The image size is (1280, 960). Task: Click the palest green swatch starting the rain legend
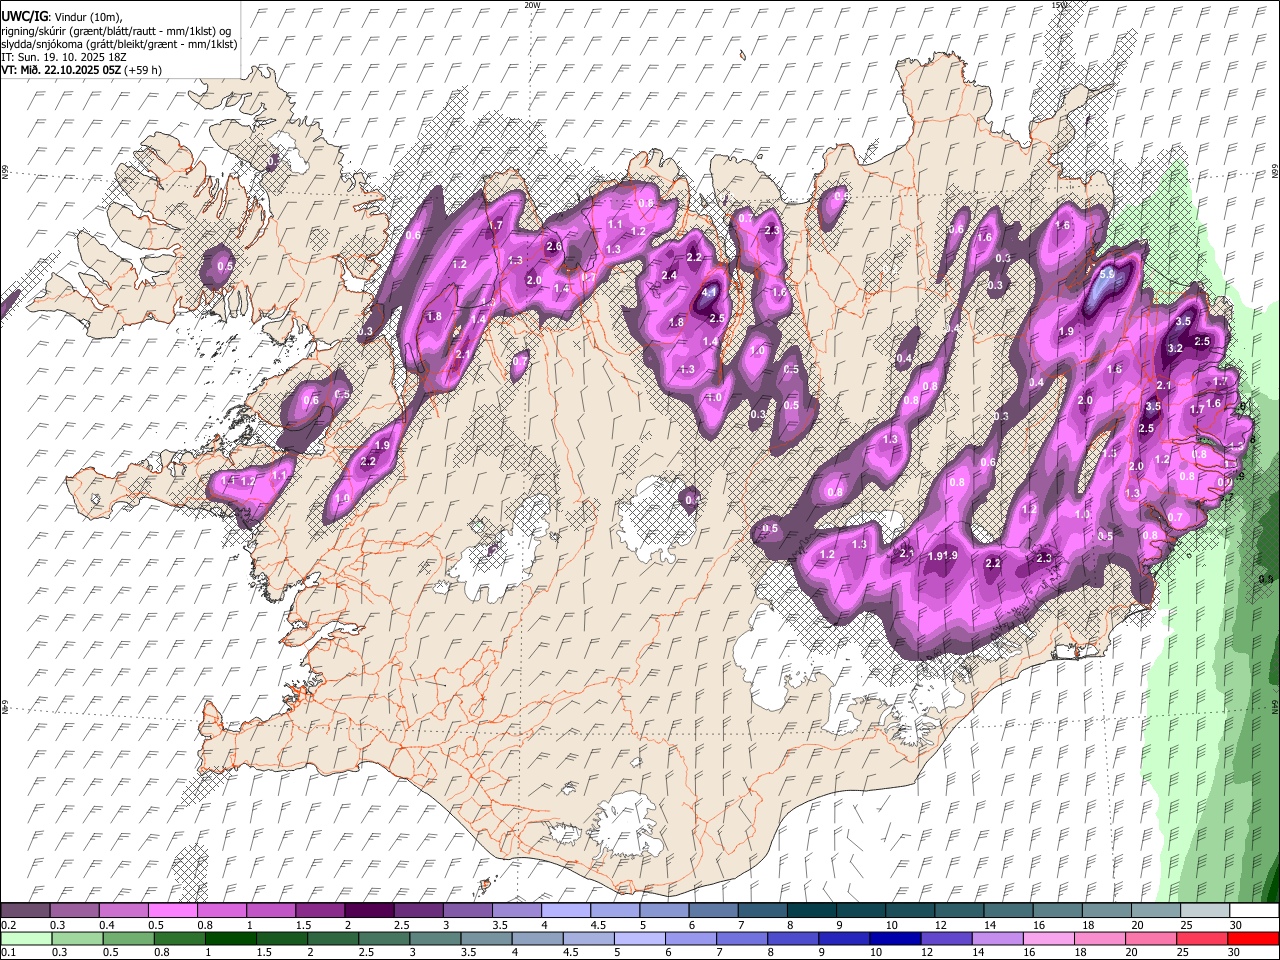coord(26,938)
